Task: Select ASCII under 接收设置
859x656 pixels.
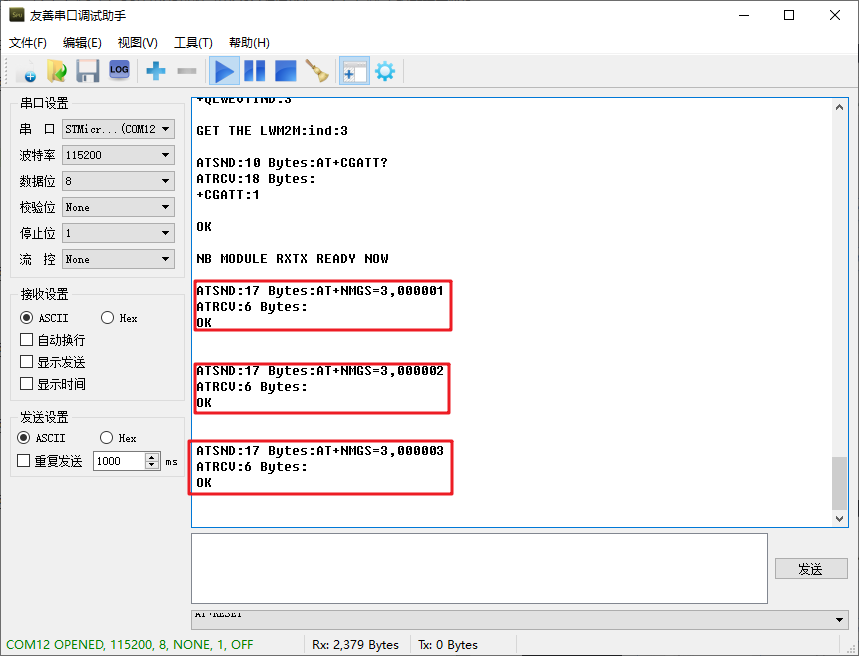Action: [x=44, y=318]
